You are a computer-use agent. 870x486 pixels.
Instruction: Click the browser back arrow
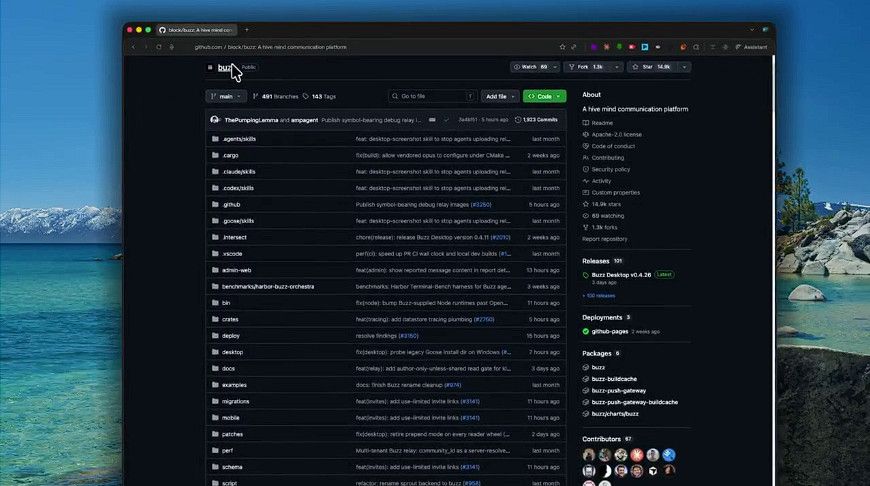click(x=134, y=47)
